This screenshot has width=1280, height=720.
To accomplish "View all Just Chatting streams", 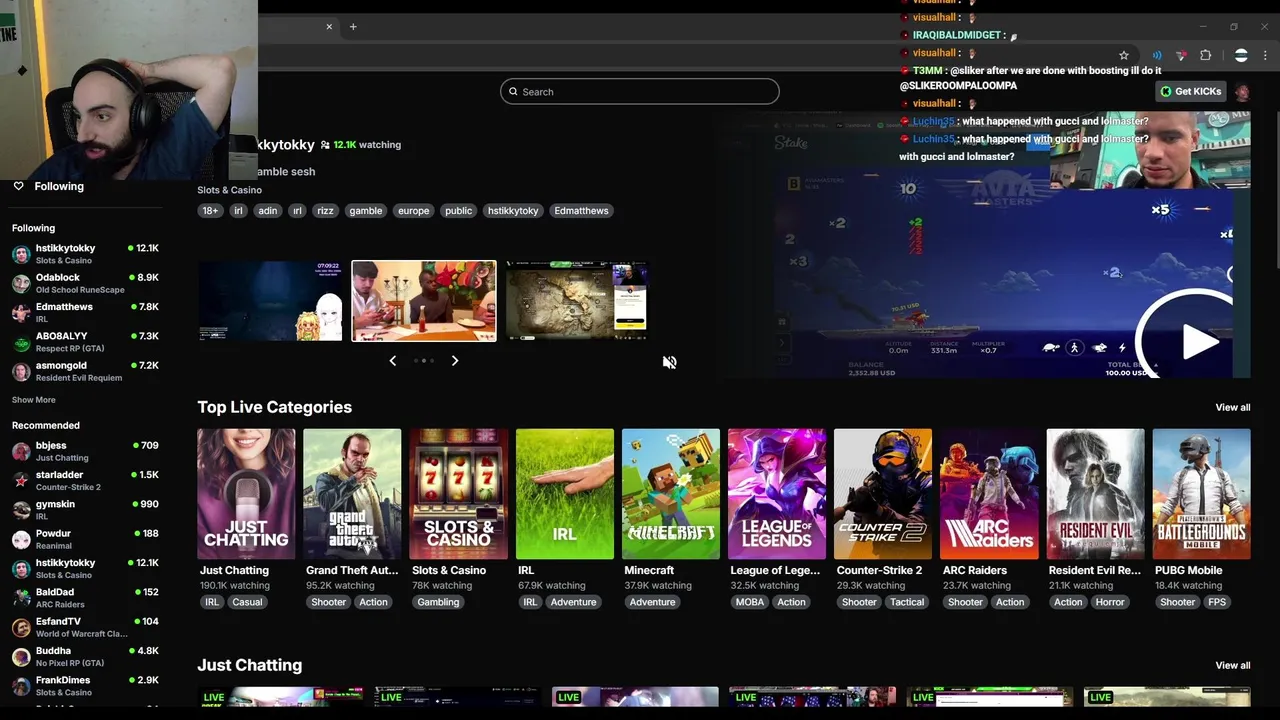I will coord(1232,665).
